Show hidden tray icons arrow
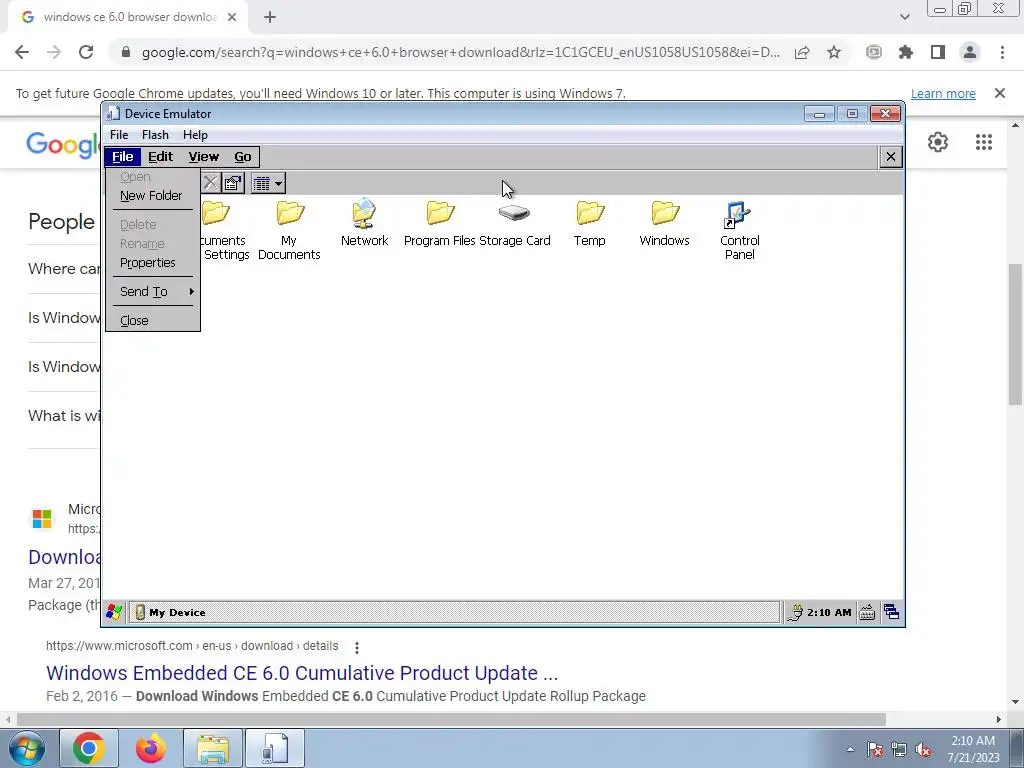This screenshot has height=768, width=1024. point(850,749)
